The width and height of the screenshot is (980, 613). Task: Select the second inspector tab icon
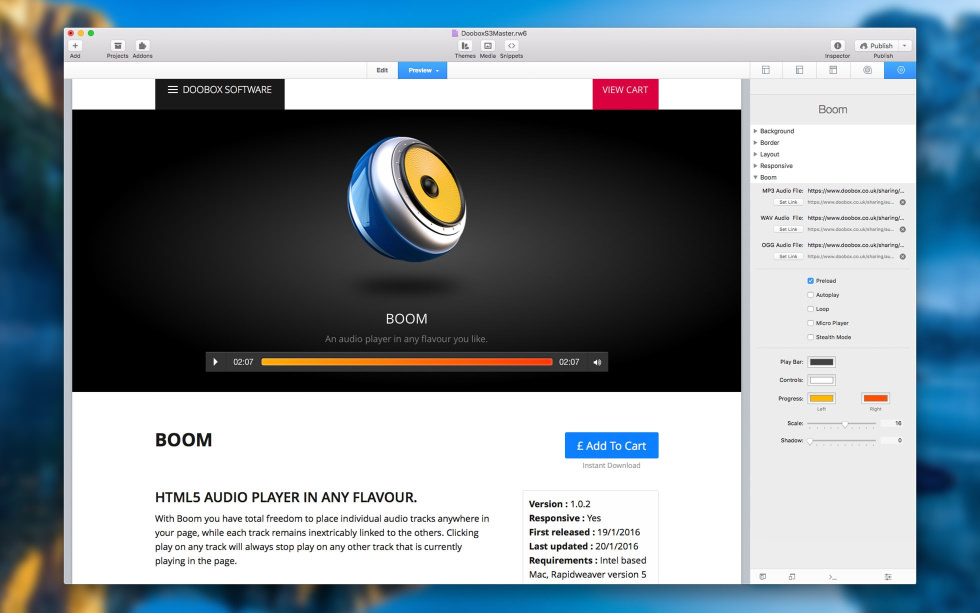pyautogui.click(x=799, y=70)
